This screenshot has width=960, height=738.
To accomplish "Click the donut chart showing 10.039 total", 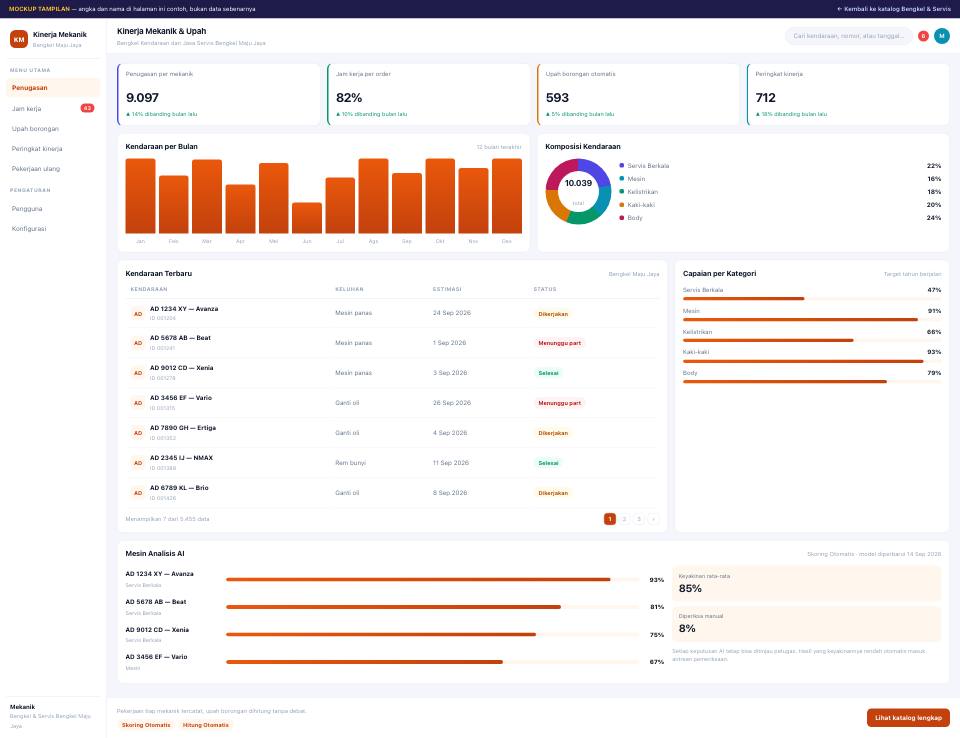I will [x=578, y=191].
